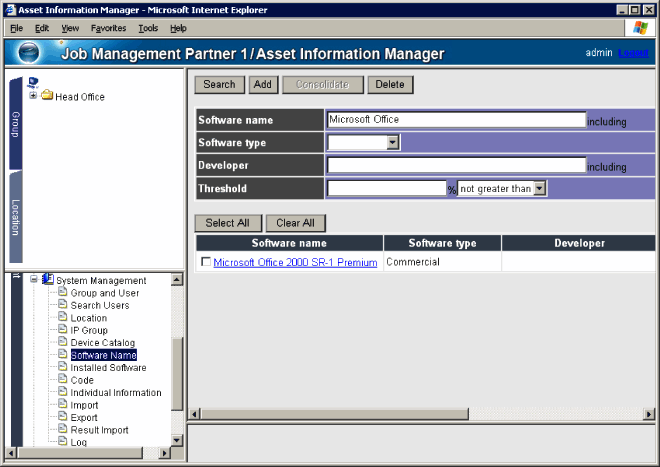Screen dimensions: 660x467
Task: Click the Select All button
Action: click(x=228, y=223)
